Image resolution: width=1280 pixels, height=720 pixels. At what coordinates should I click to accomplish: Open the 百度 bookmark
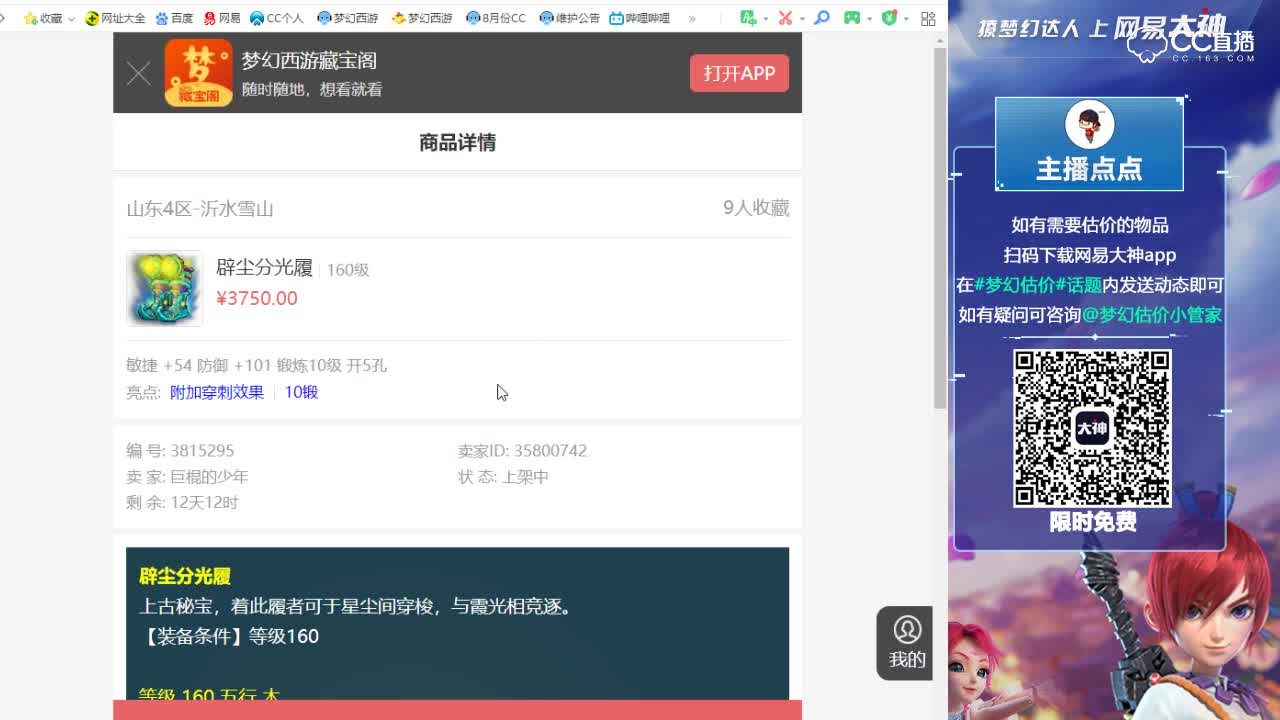point(174,18)
